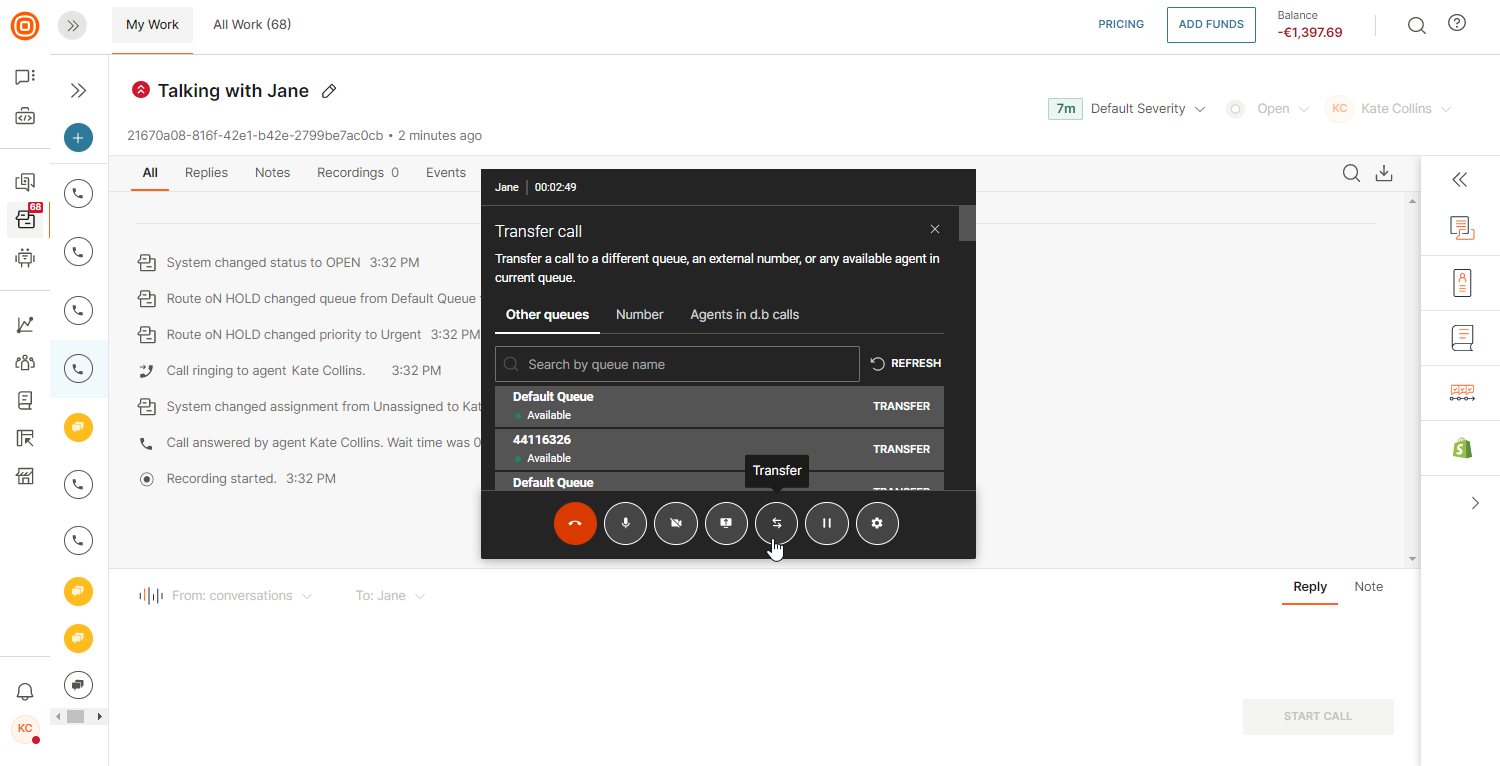Image resolution: width=1500 pixels, height=766 pixels.
Task: Transfer call to queue 44116326
Action: tap(901, 449)
